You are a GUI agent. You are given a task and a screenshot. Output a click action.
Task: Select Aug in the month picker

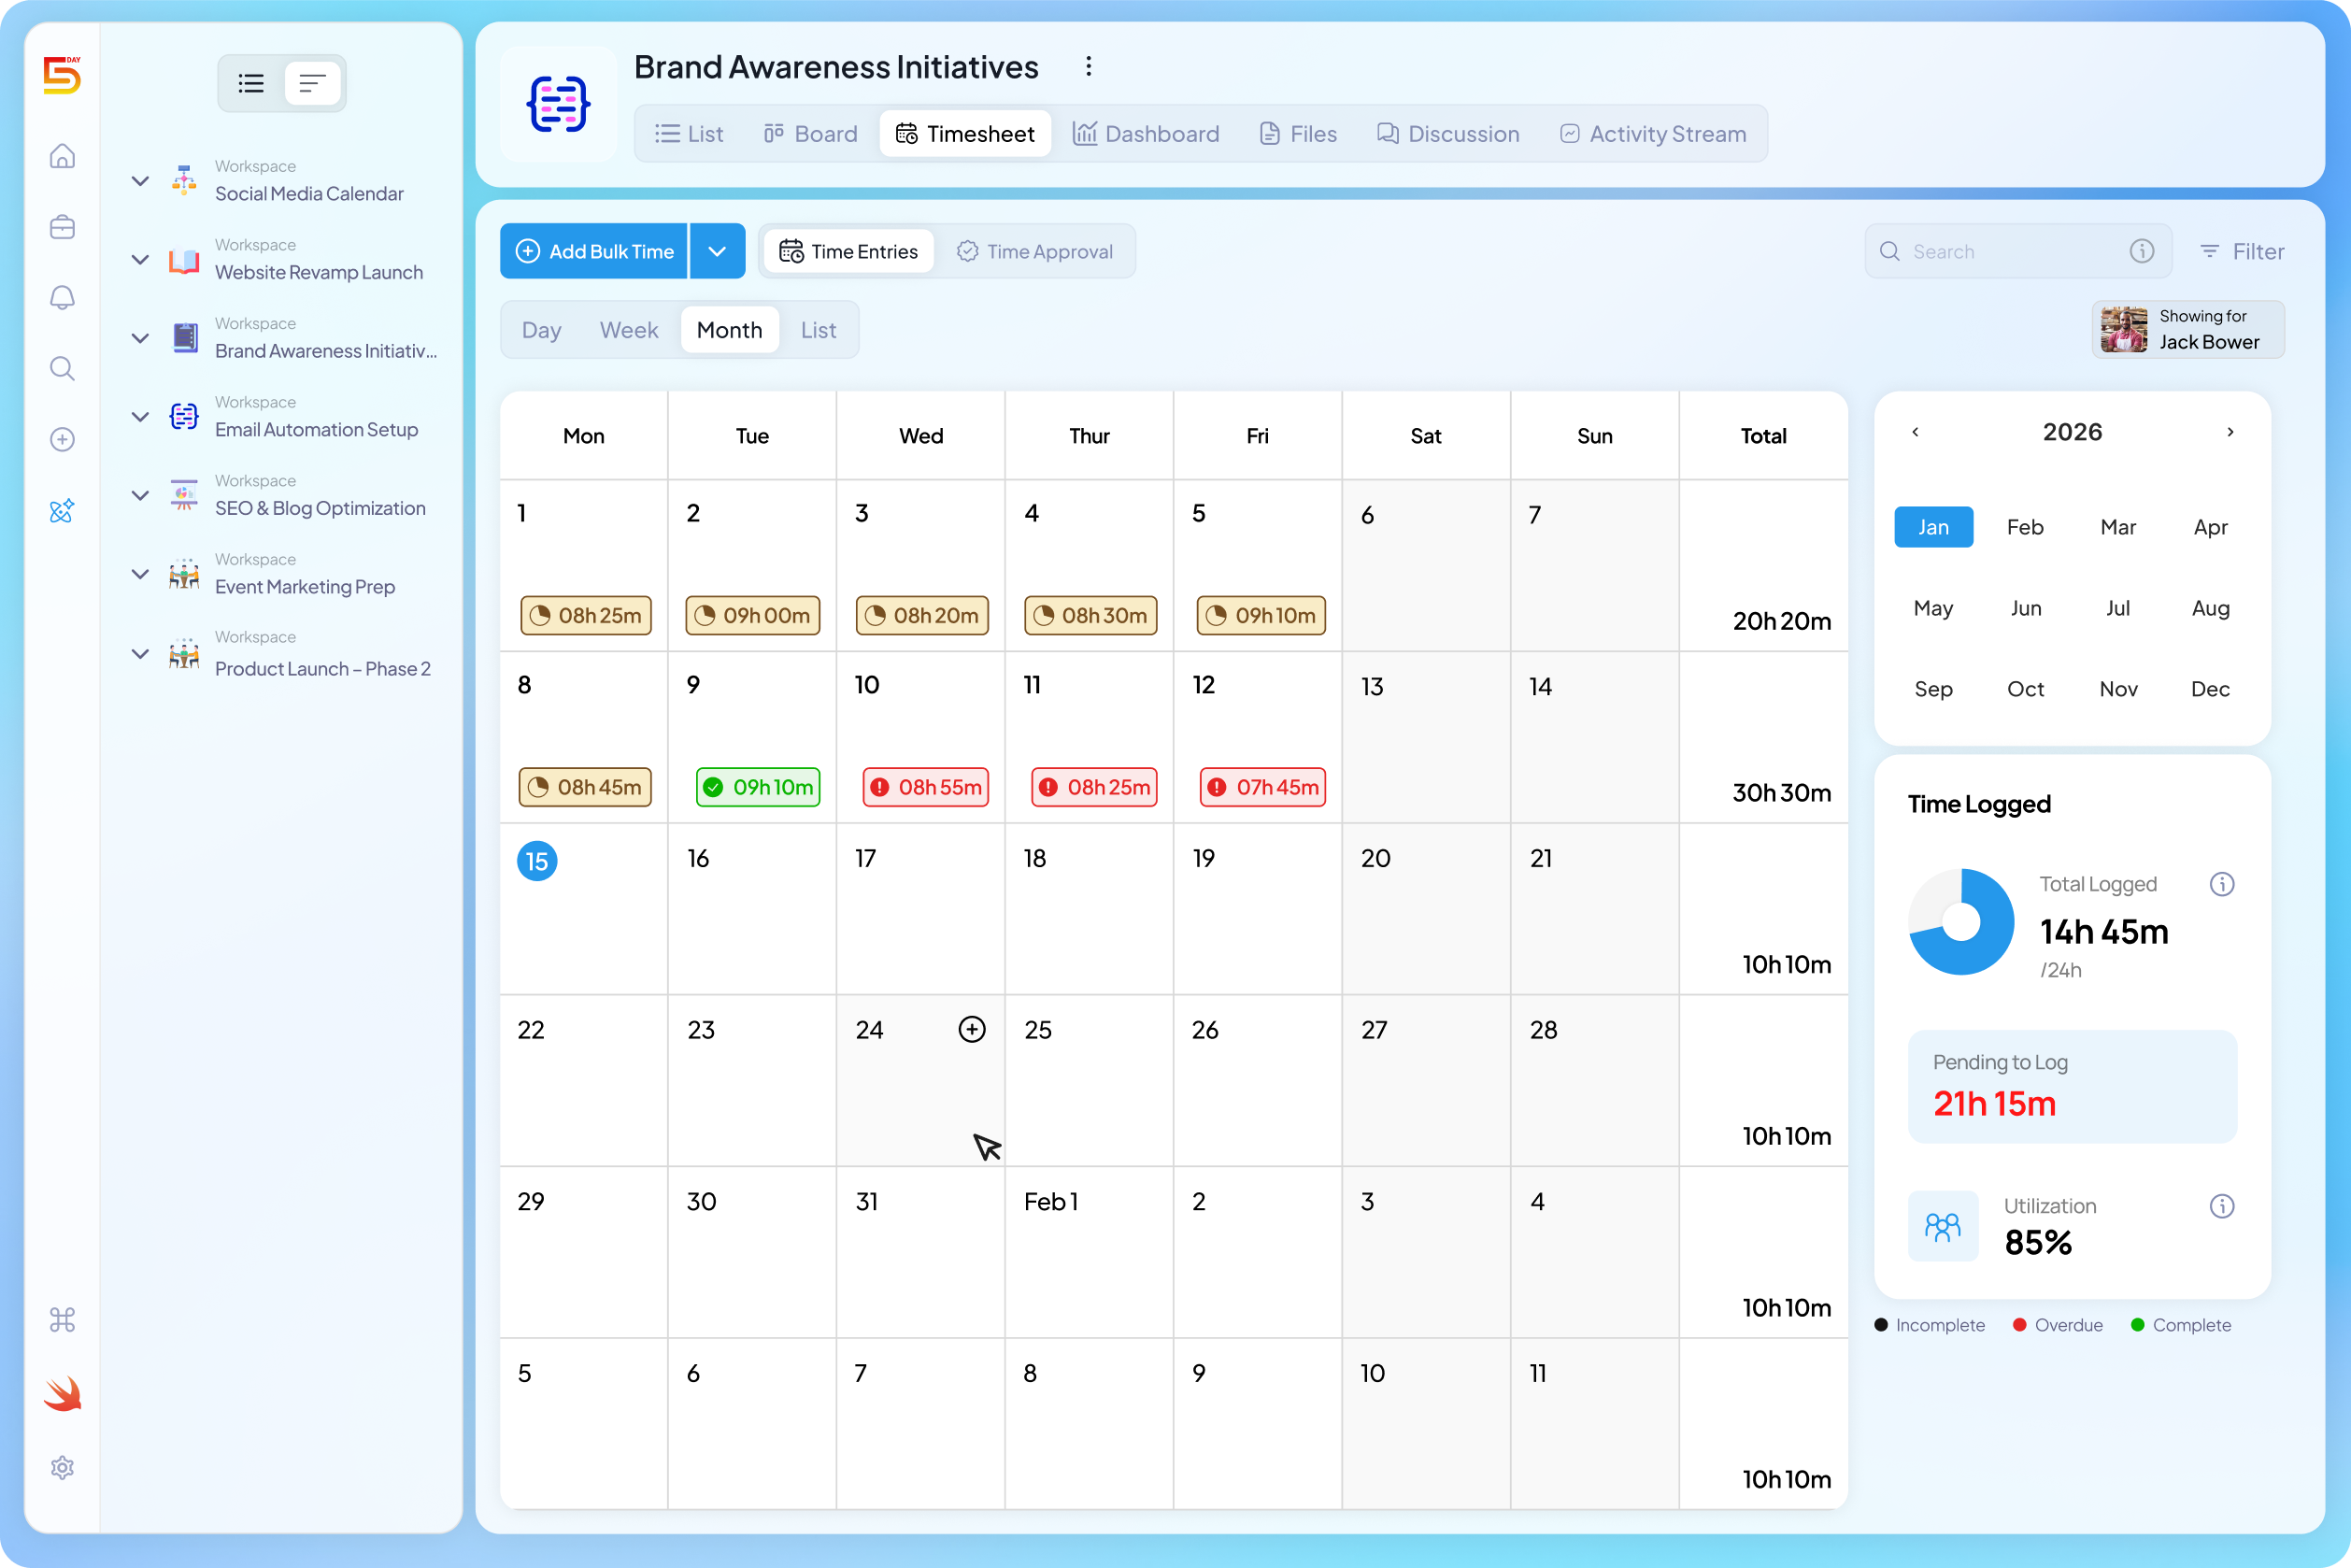(x=2210, y=608)
